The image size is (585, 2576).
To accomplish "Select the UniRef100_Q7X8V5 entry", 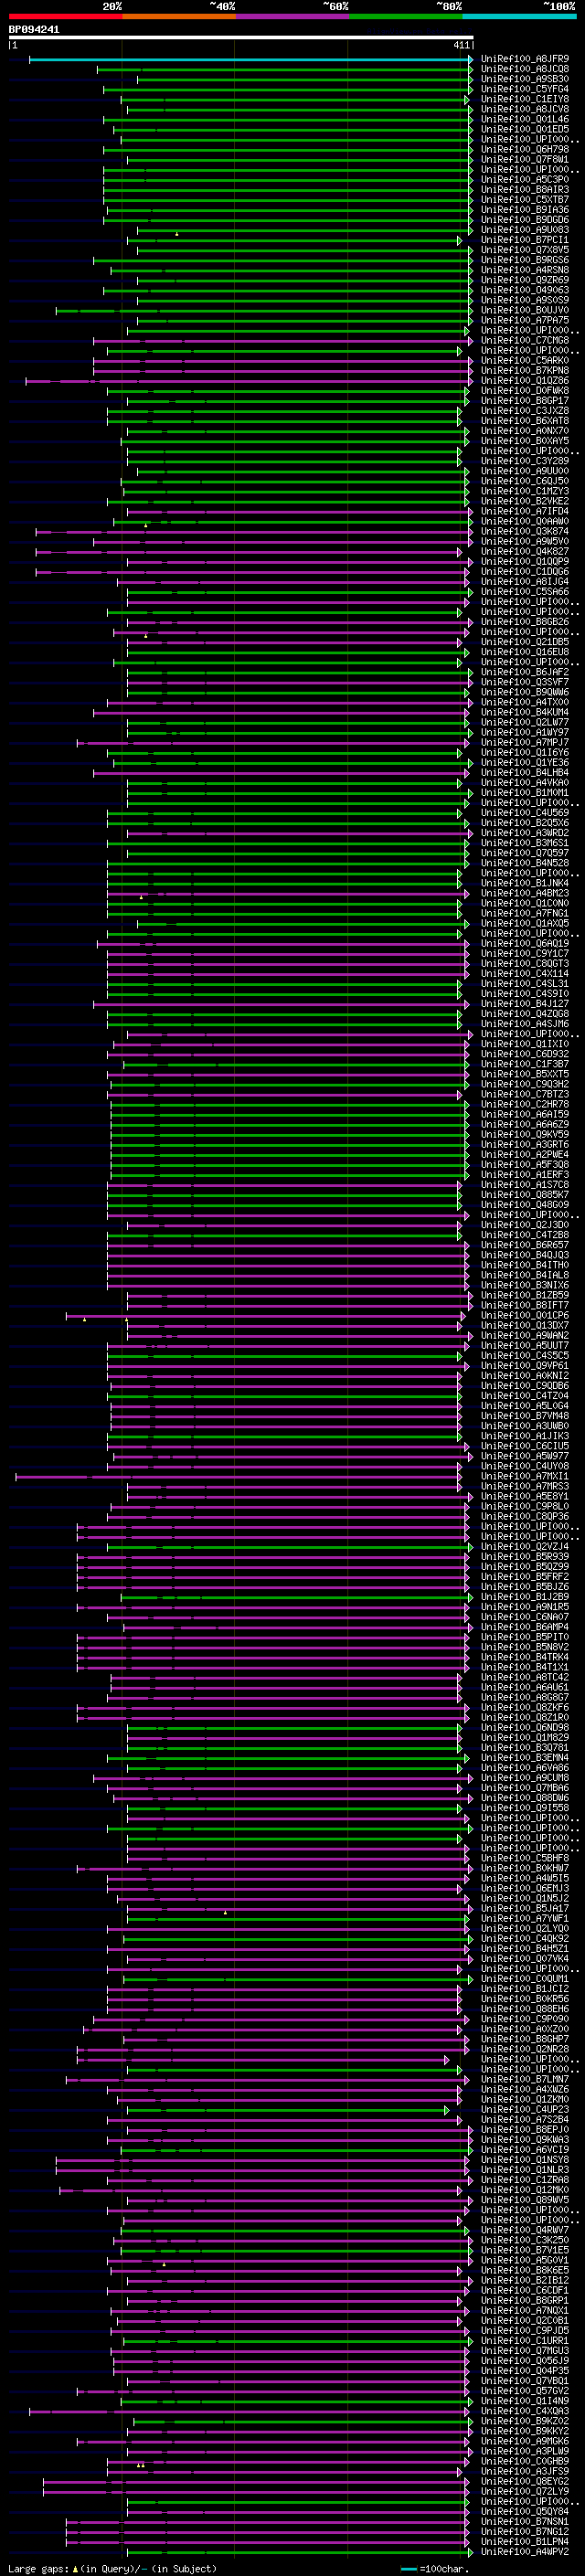I will (x=525, y=250).
